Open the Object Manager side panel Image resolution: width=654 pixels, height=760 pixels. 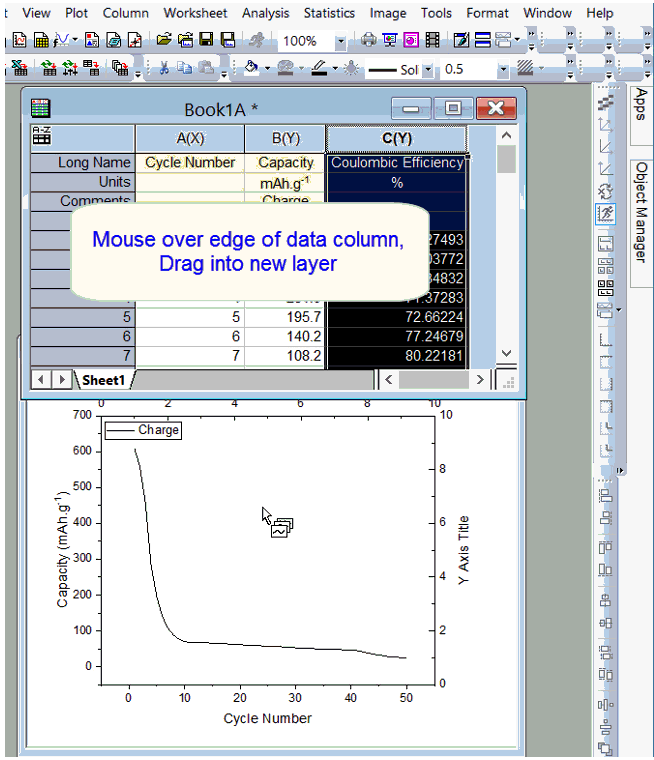(641, 212)
